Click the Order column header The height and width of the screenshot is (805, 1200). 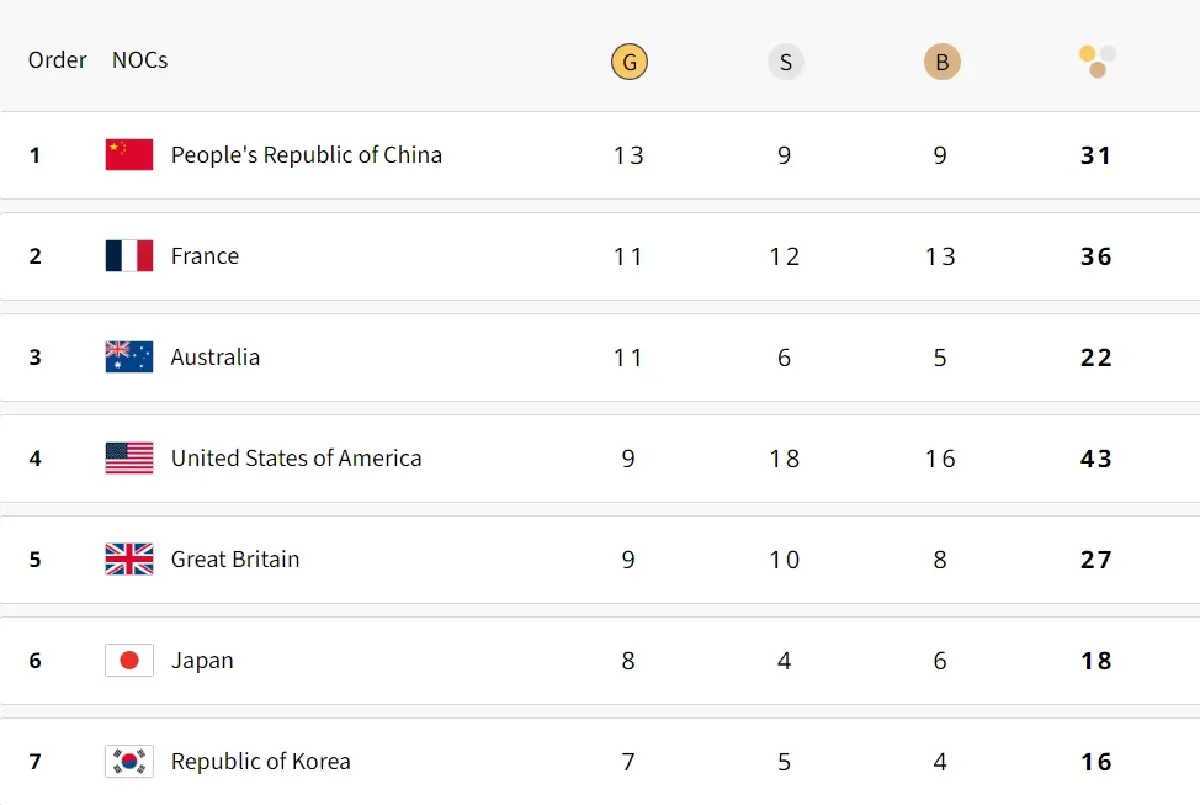pos(57,60)
